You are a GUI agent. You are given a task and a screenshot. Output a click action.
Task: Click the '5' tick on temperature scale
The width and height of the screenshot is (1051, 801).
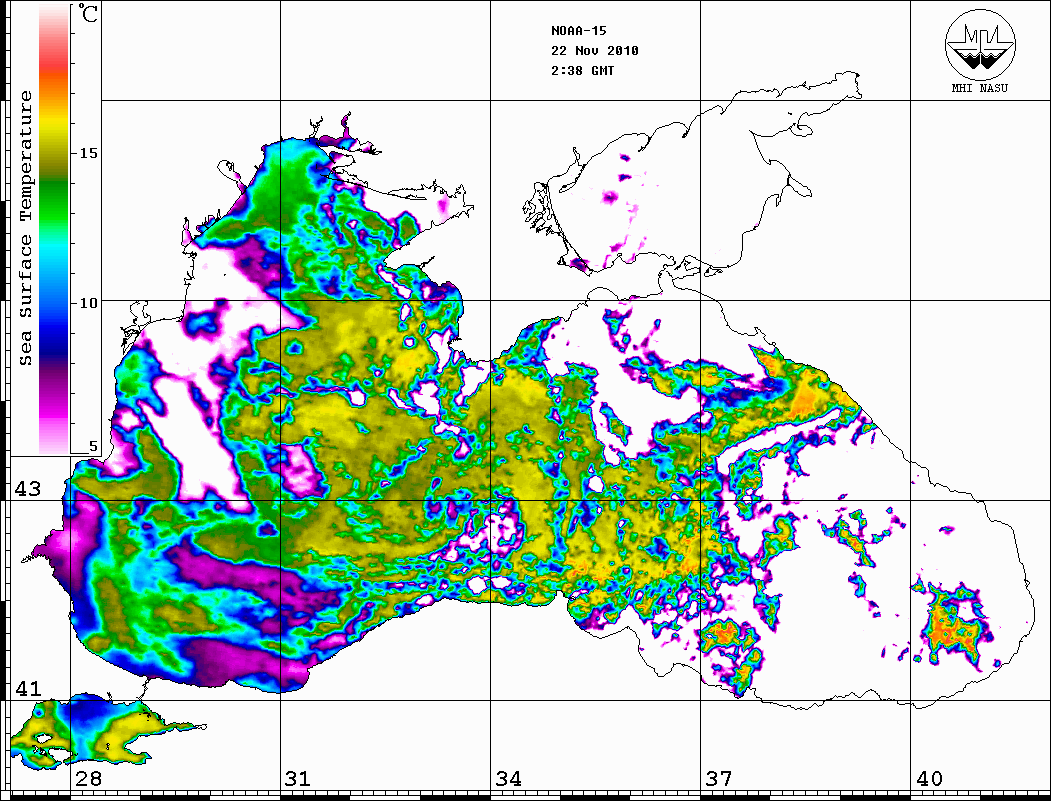[x=93, y=446]
